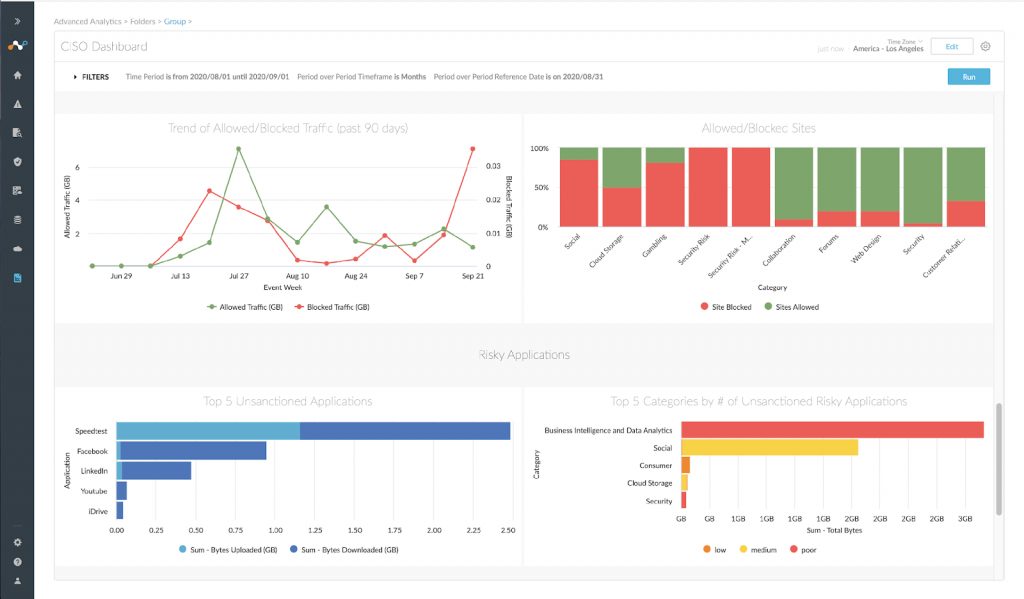Click the America - Los Angeles text
The height and width of the screenshot is (599, 1024).
pos(888,49)
